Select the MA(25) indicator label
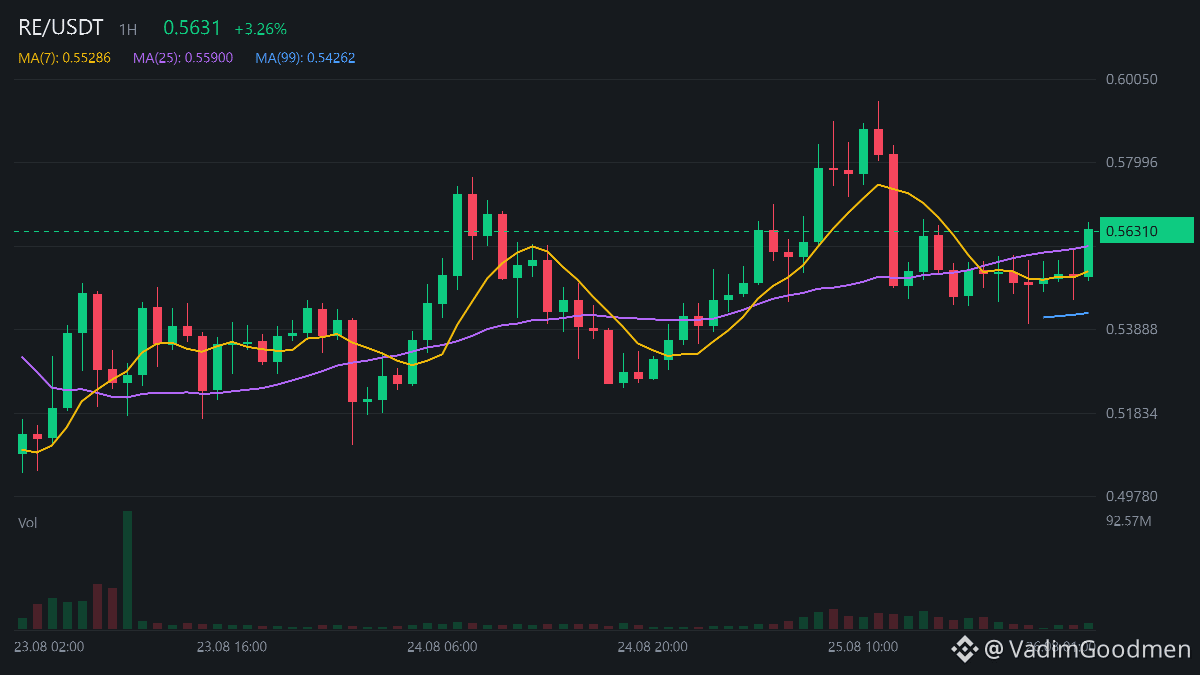Viewport: 1200px width, 675px height. click(183, 58)
